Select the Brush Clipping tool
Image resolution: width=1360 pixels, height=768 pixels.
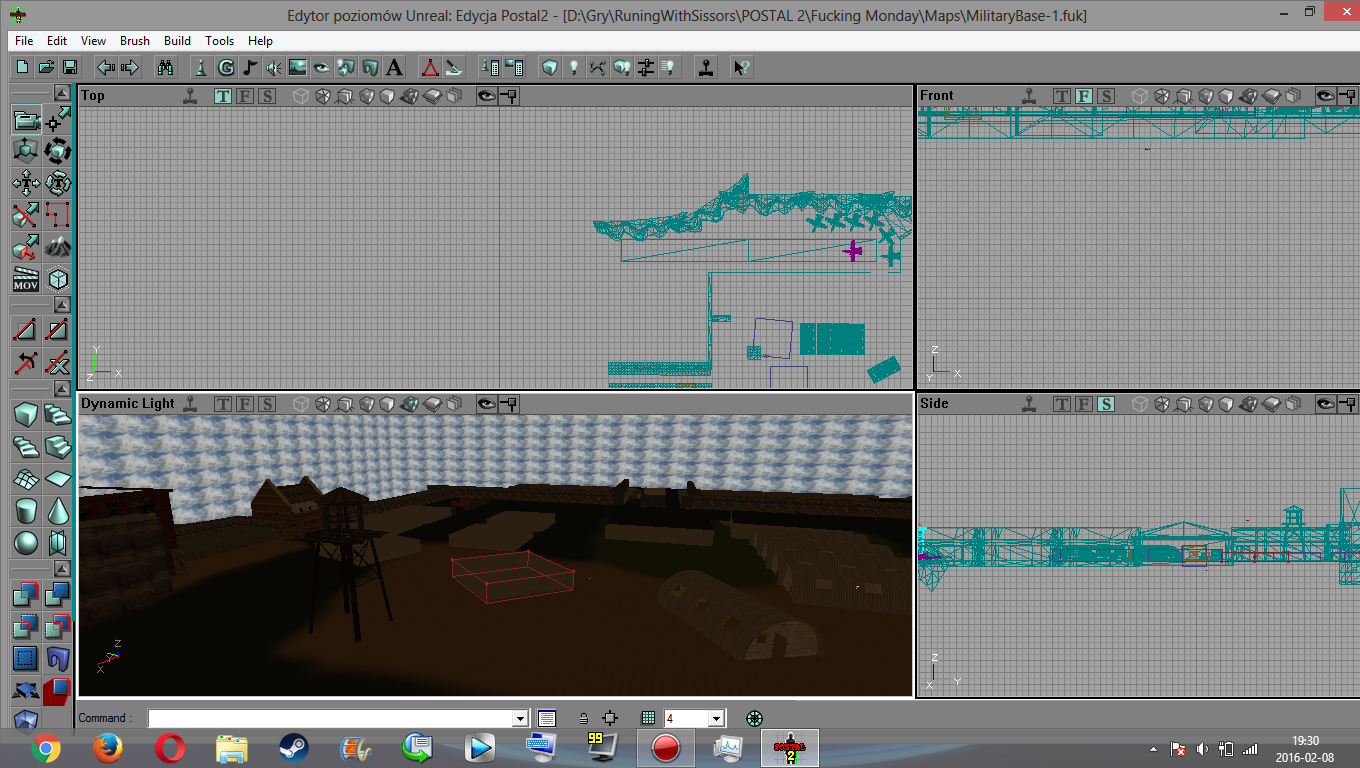(26, 215)
